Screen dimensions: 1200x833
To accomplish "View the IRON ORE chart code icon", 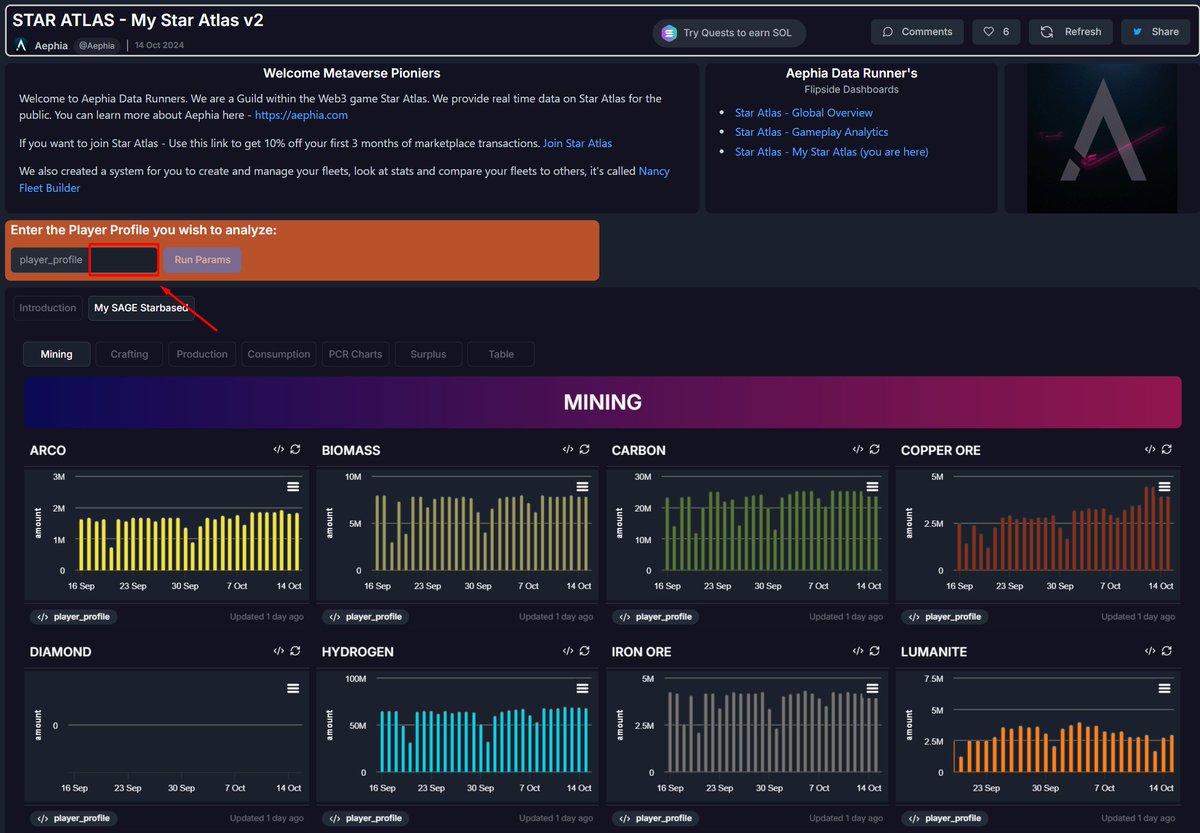I will coord(858,651).
